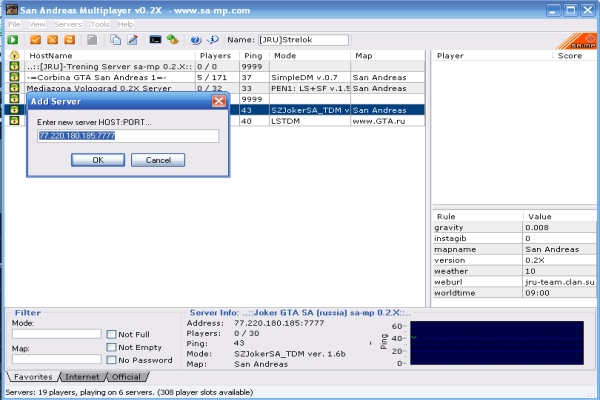The image size is (600, 400).
Task: Open the Help menu
Action: (125, 24)
